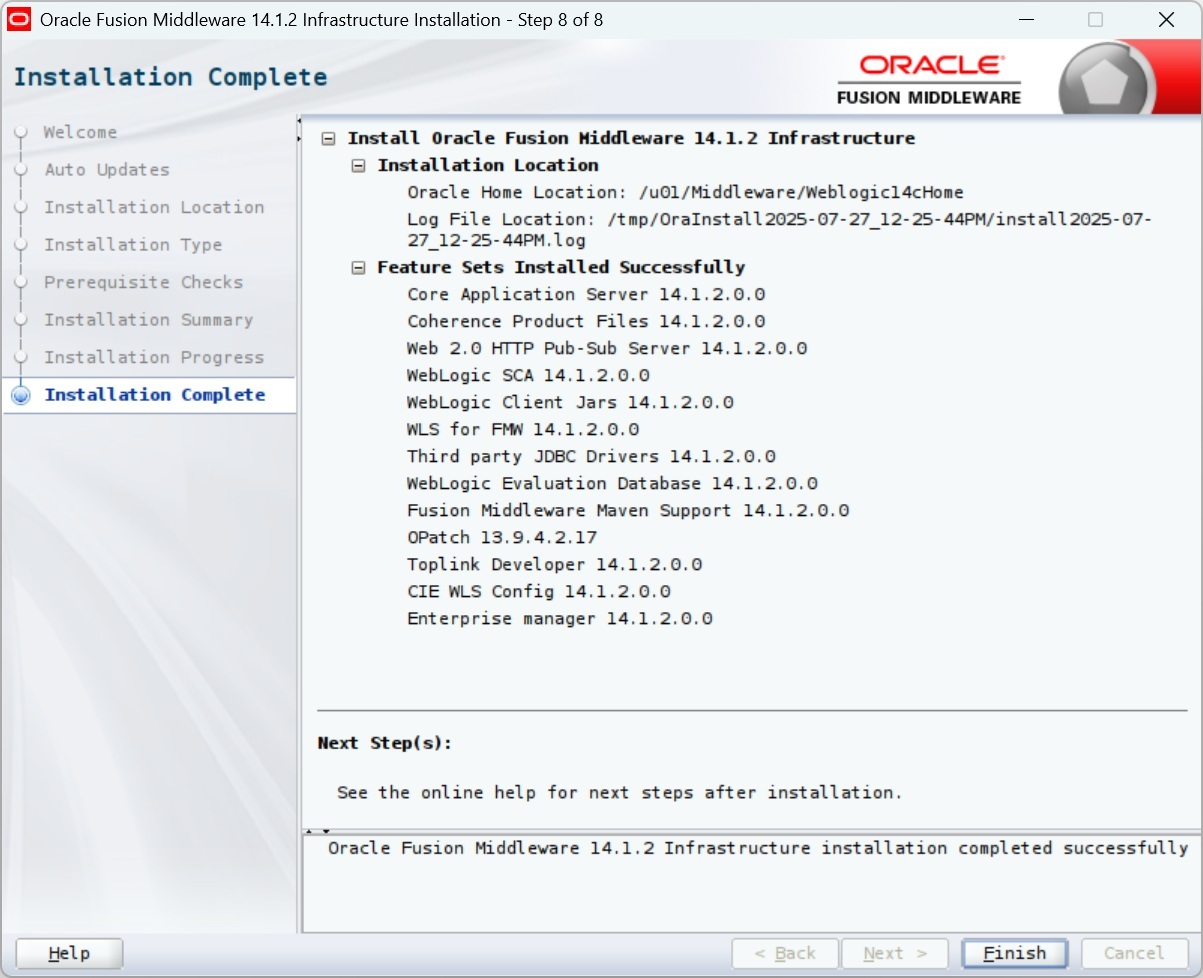The height and width of the screenshot is (978, 1203).
Task: Minimize the installer window
Action: tap(1026, 19)
